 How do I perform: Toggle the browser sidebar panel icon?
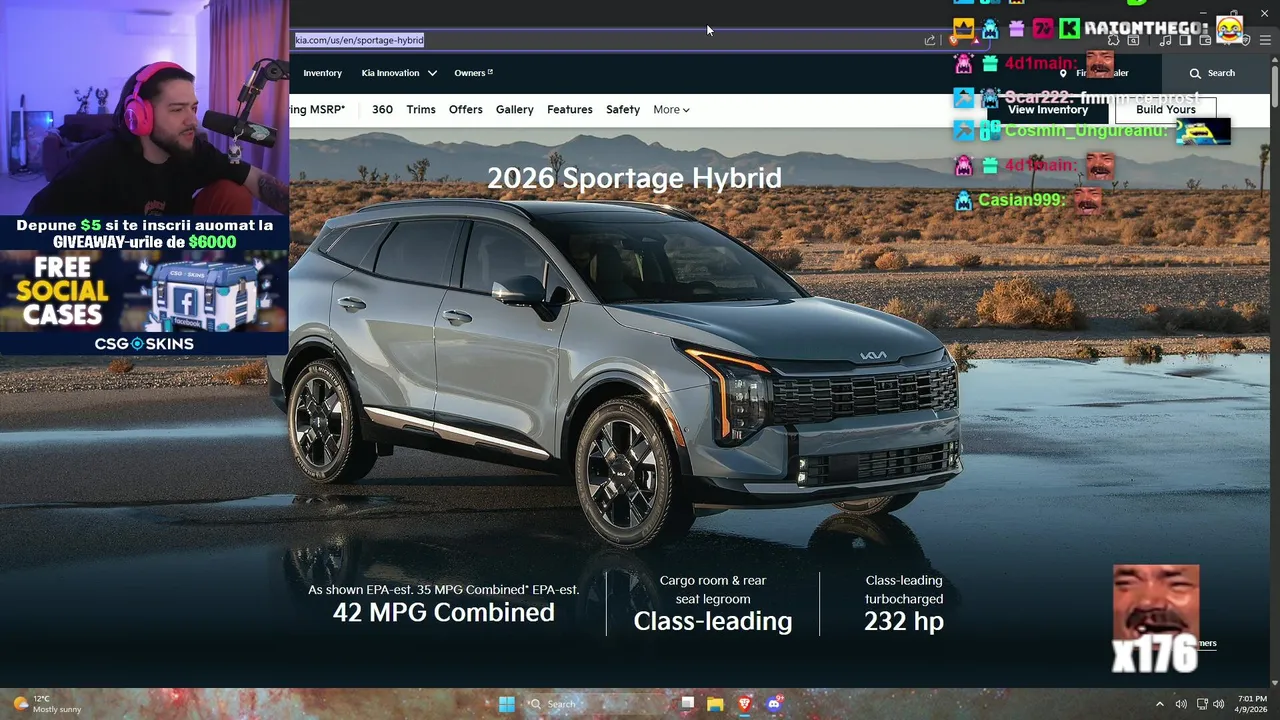(x=1185, y=40)
